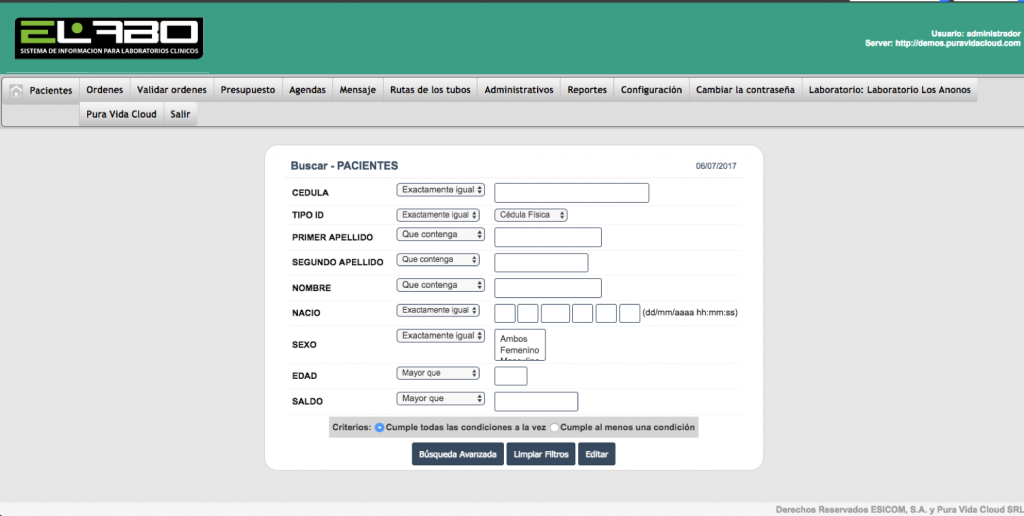This screenshot has height=516, width=1024.
Task: Go to the Reportes menu
Action: point(587,90)
